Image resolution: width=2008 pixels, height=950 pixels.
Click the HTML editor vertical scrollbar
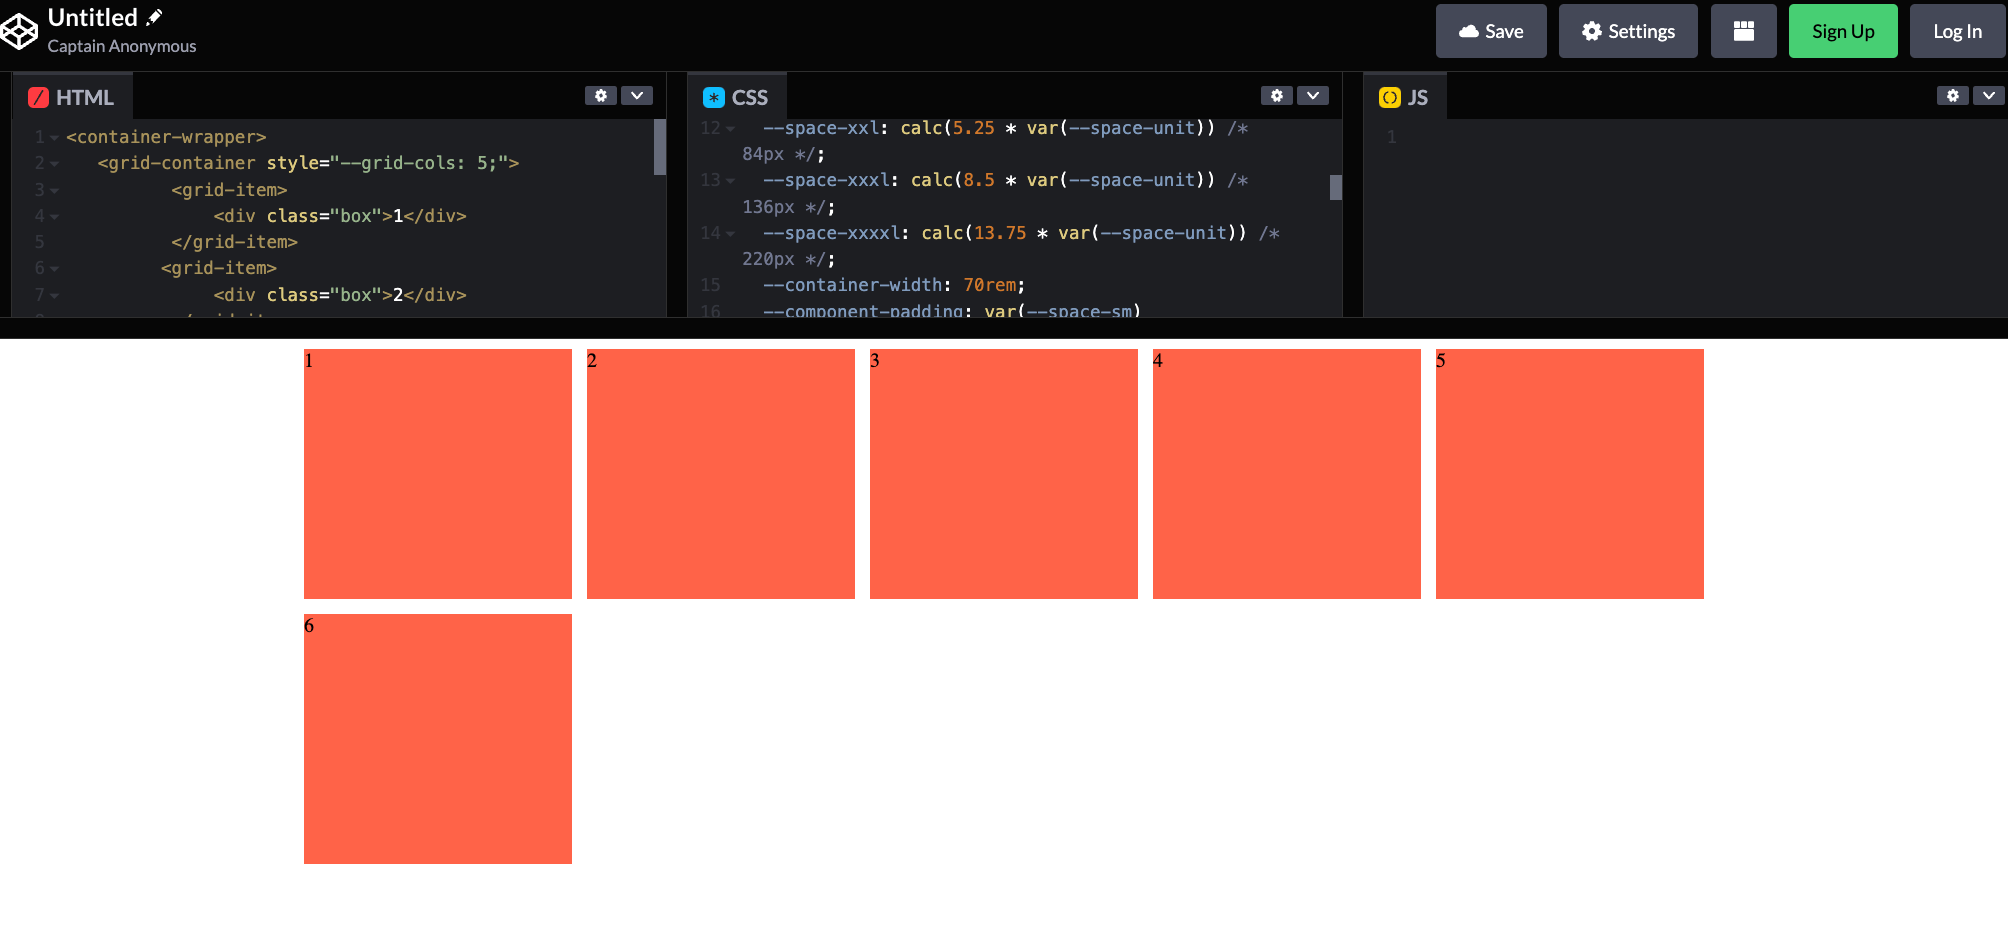click(660, 147)
